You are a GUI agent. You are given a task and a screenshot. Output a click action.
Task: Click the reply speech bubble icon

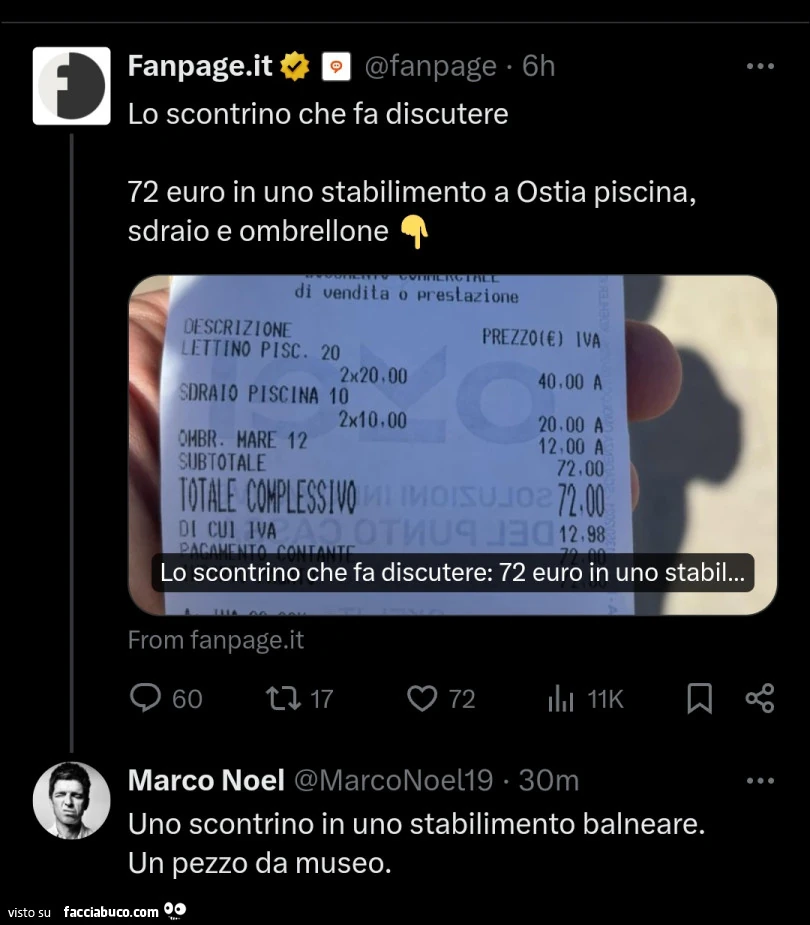click(145, 698)
